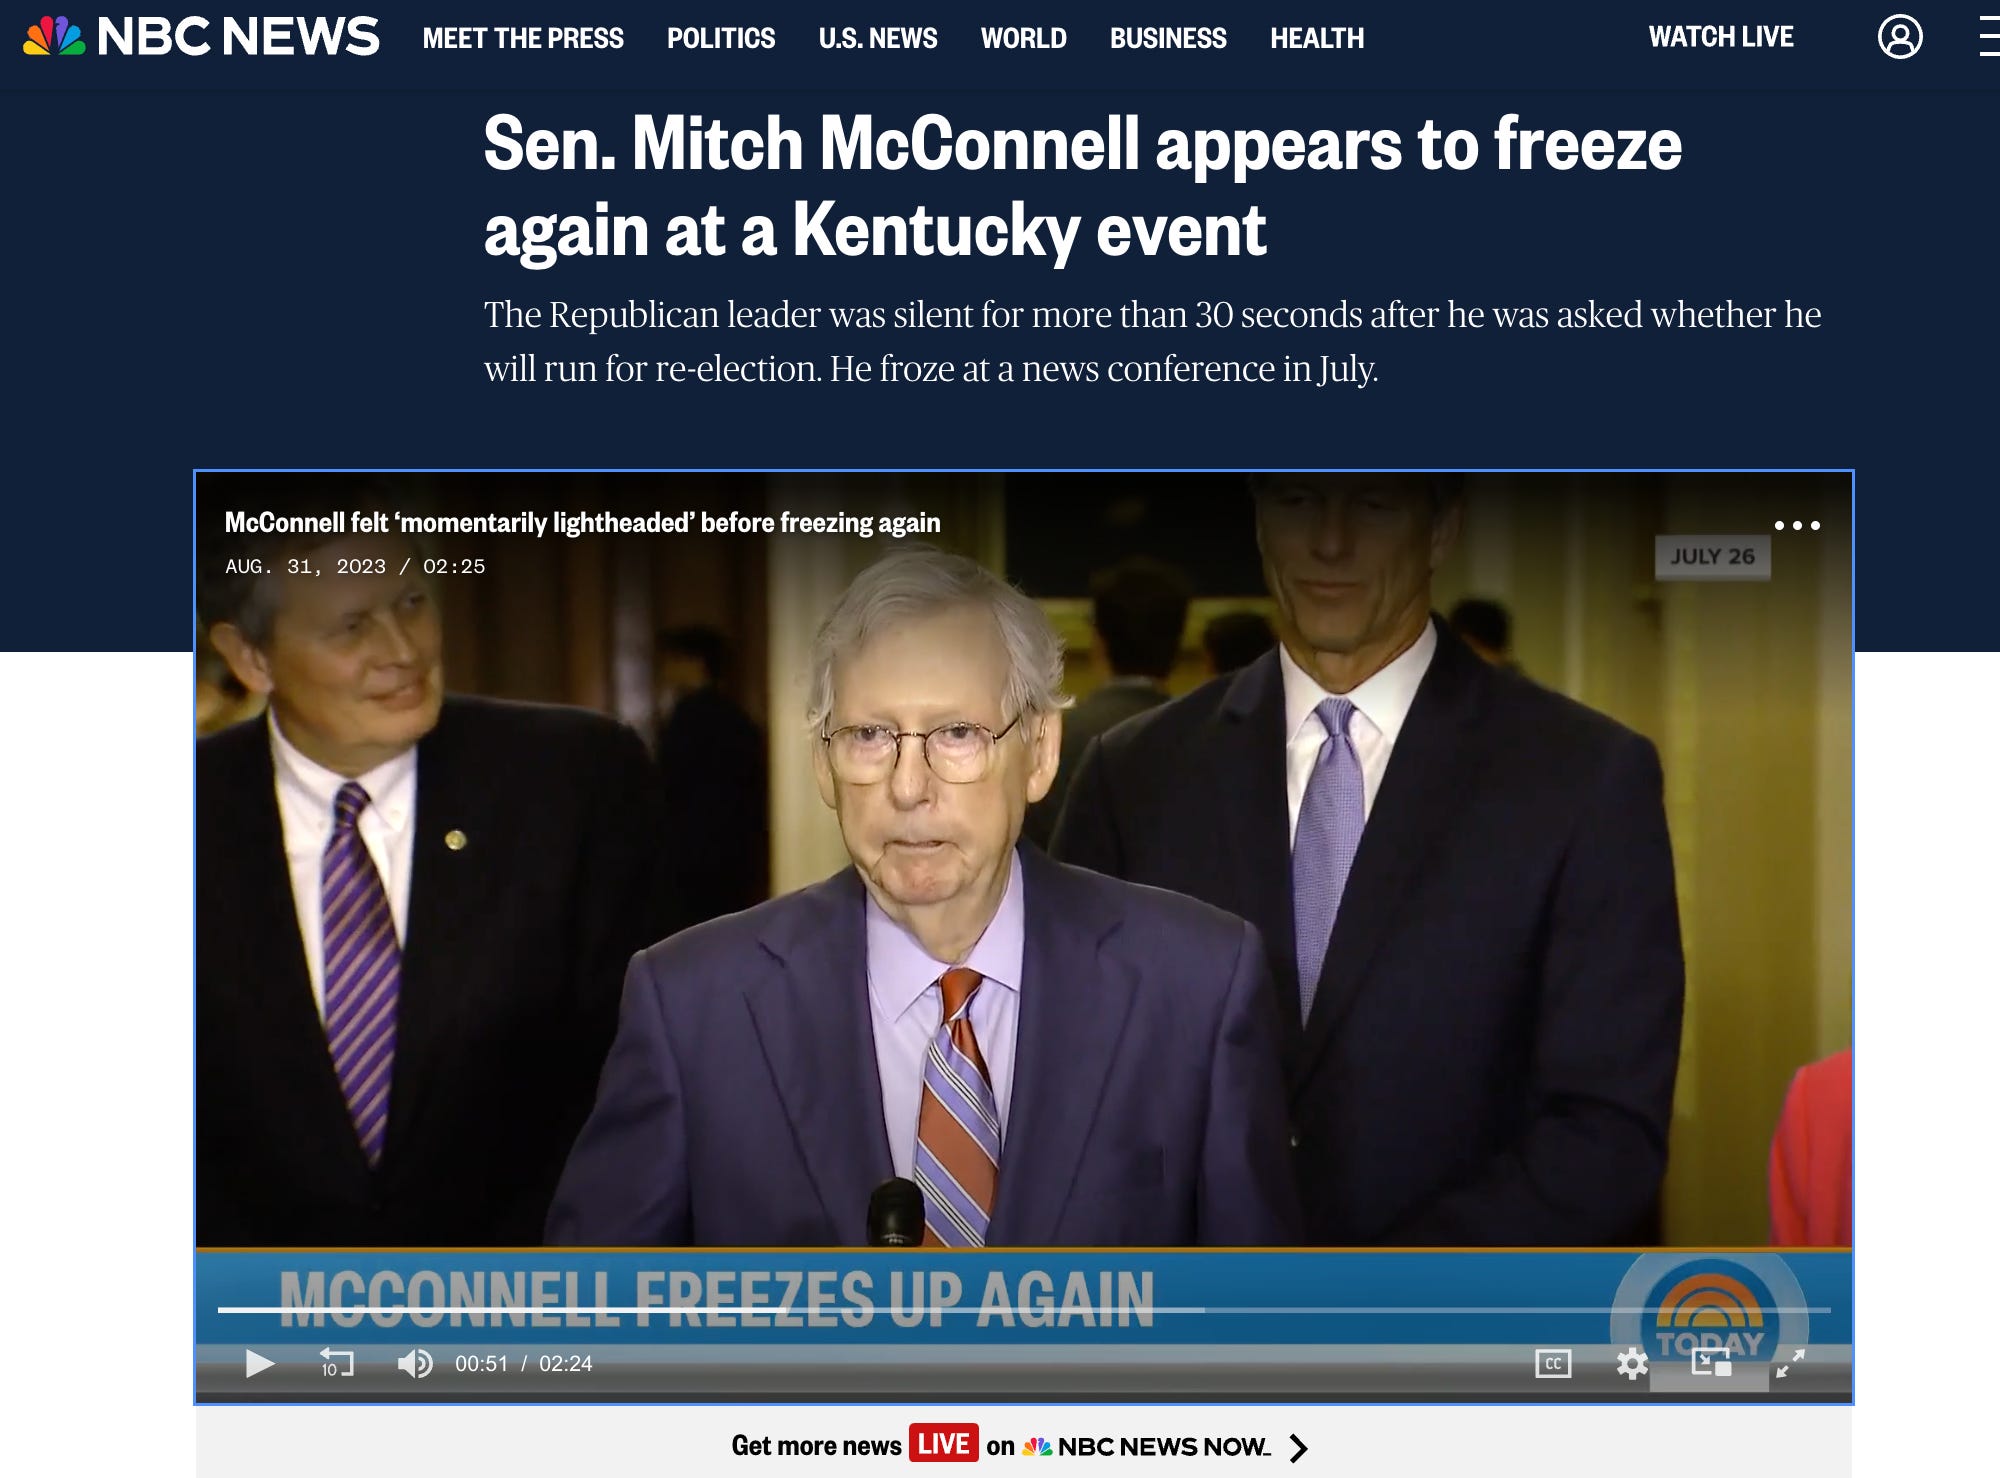This screenshot has height=1478, width=2000.
Task: Open video three-dots options menu
Action: [x=1797, y=525]
